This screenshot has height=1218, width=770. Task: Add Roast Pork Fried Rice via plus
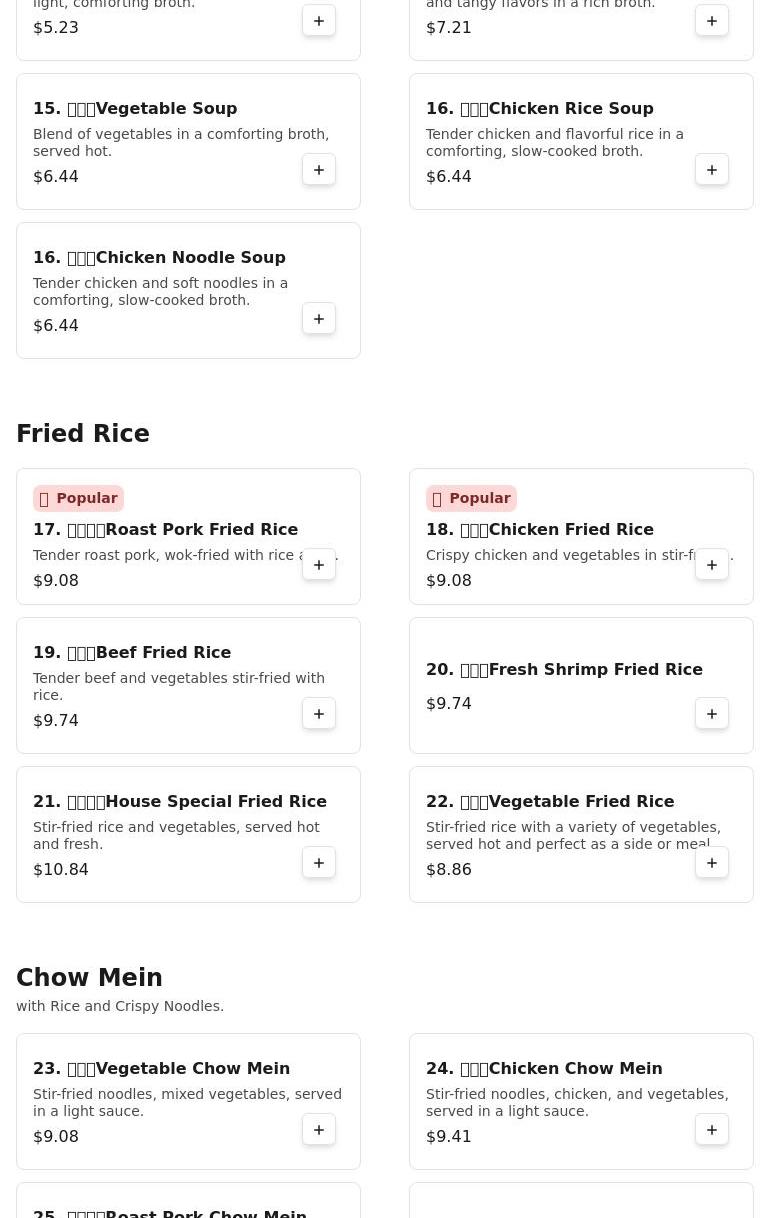(x=319, y=565)
